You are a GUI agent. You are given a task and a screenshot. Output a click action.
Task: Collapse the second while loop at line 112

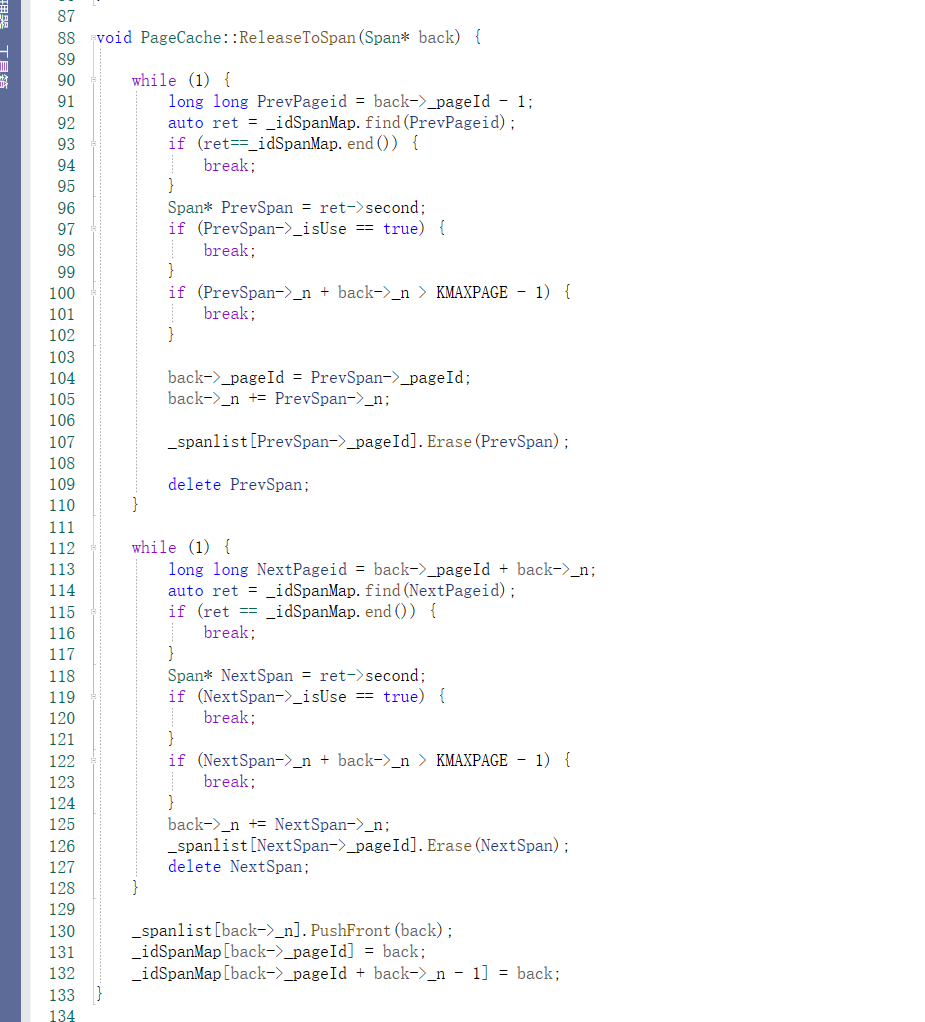coord(93,548)
